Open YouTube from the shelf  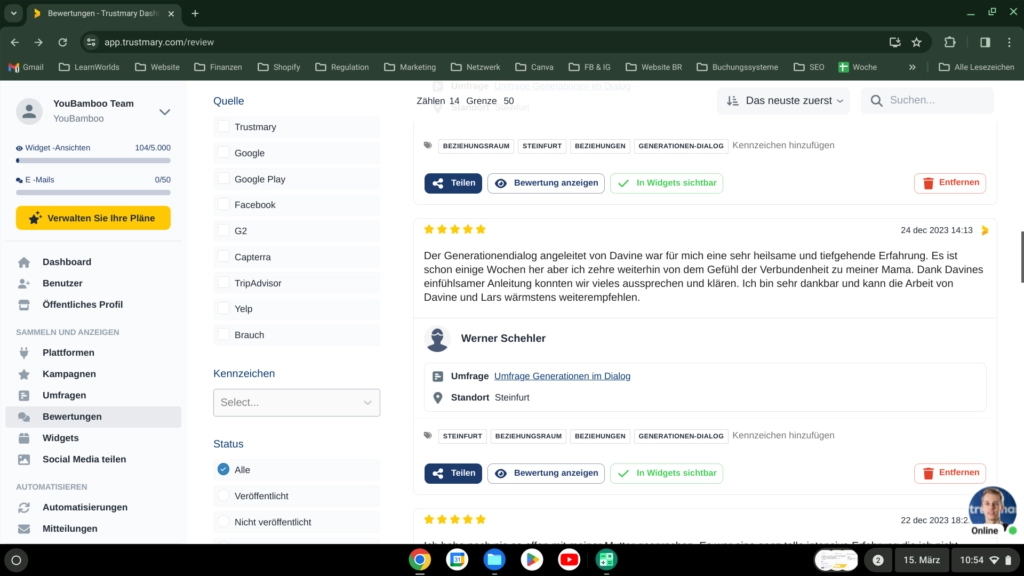pyautogui.click(x=569, y=560)
